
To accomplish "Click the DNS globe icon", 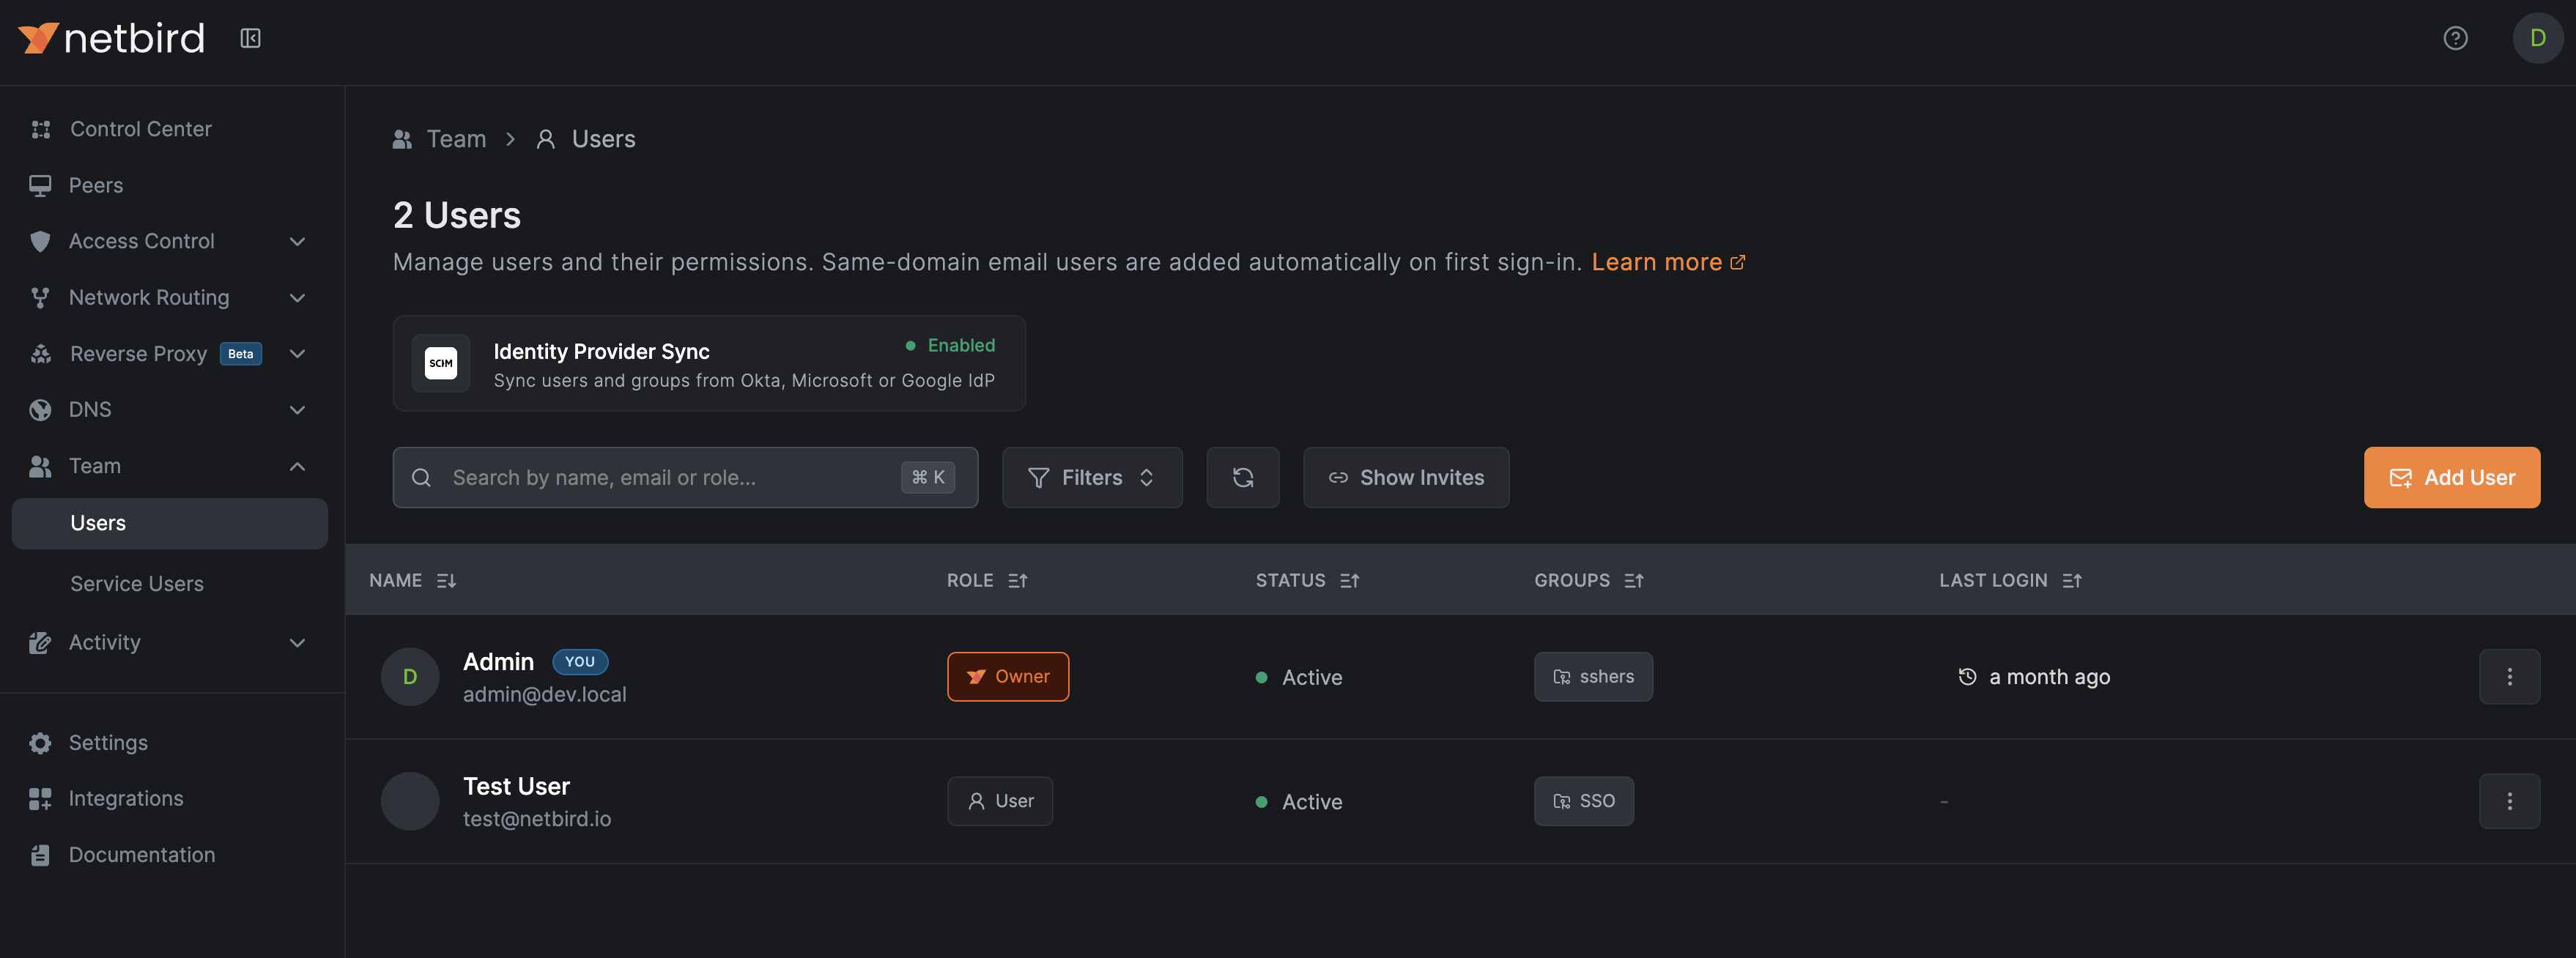I will (x=40, y=410).
